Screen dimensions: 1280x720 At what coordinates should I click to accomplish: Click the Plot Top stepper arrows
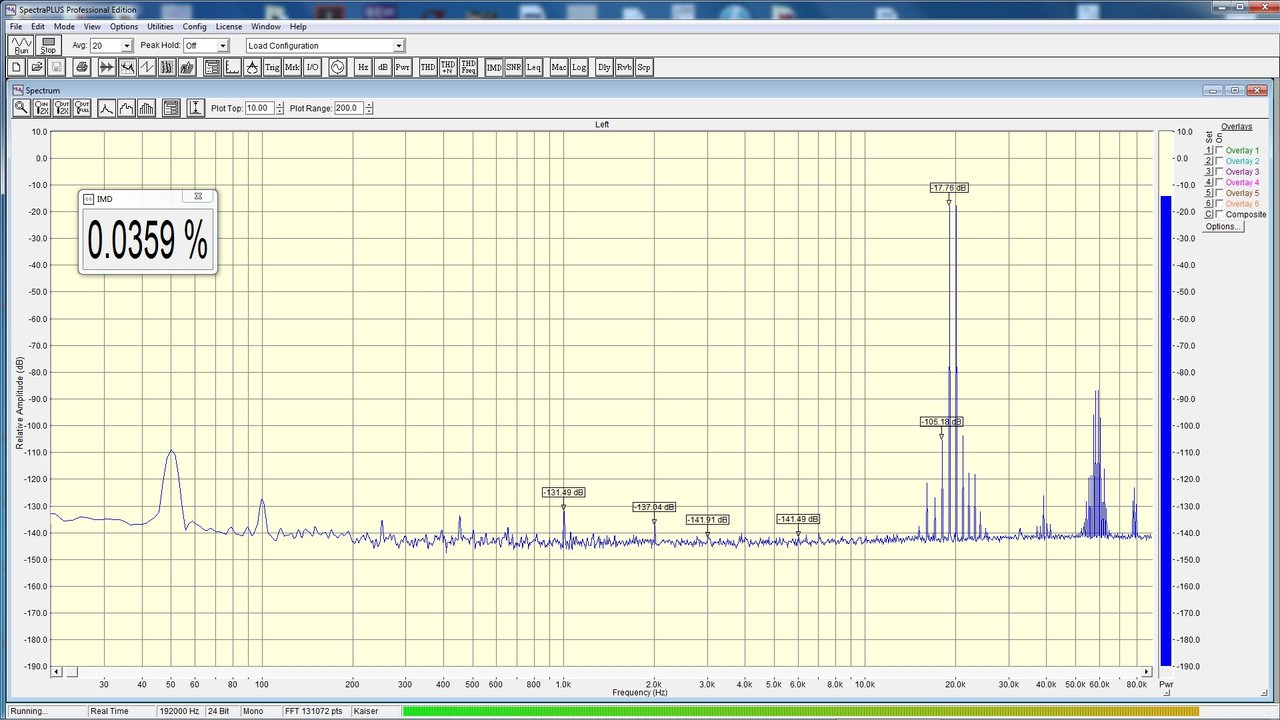coord(279,108)
